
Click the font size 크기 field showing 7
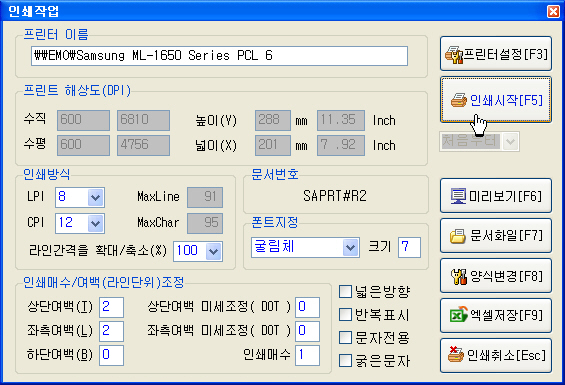tap(409, 247)
